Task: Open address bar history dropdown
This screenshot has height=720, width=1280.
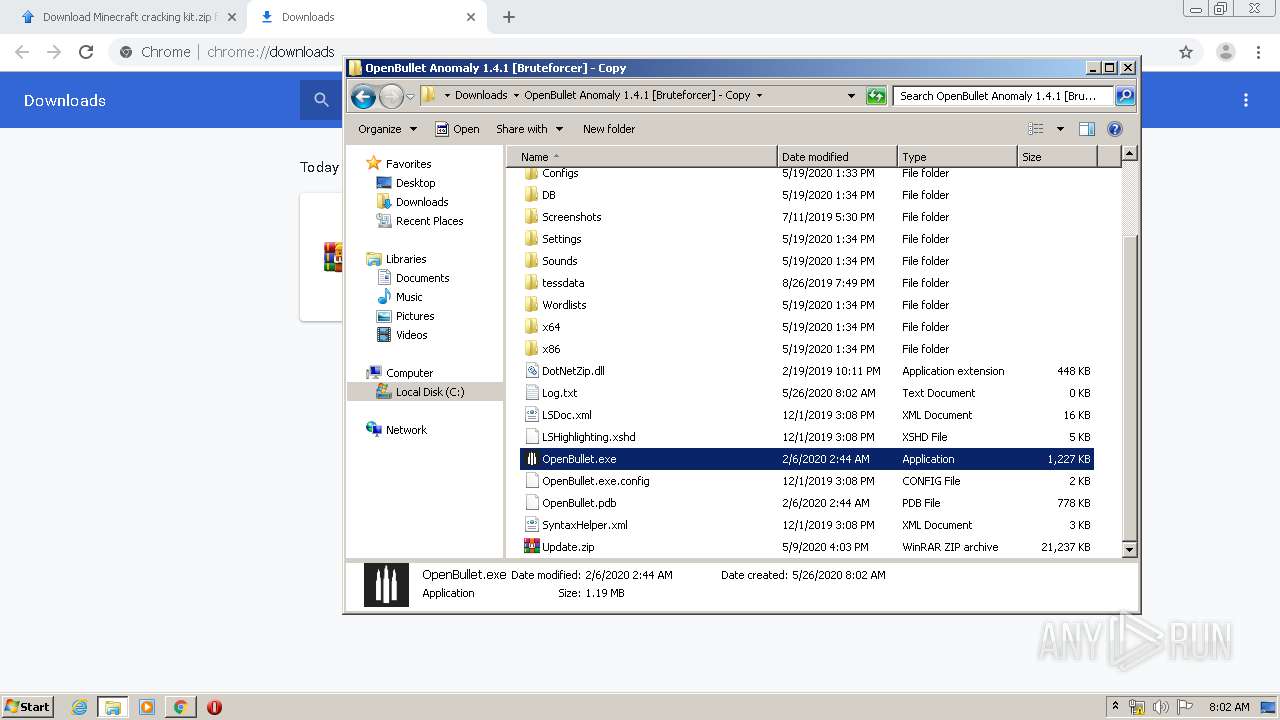Action: click(851, 96)
